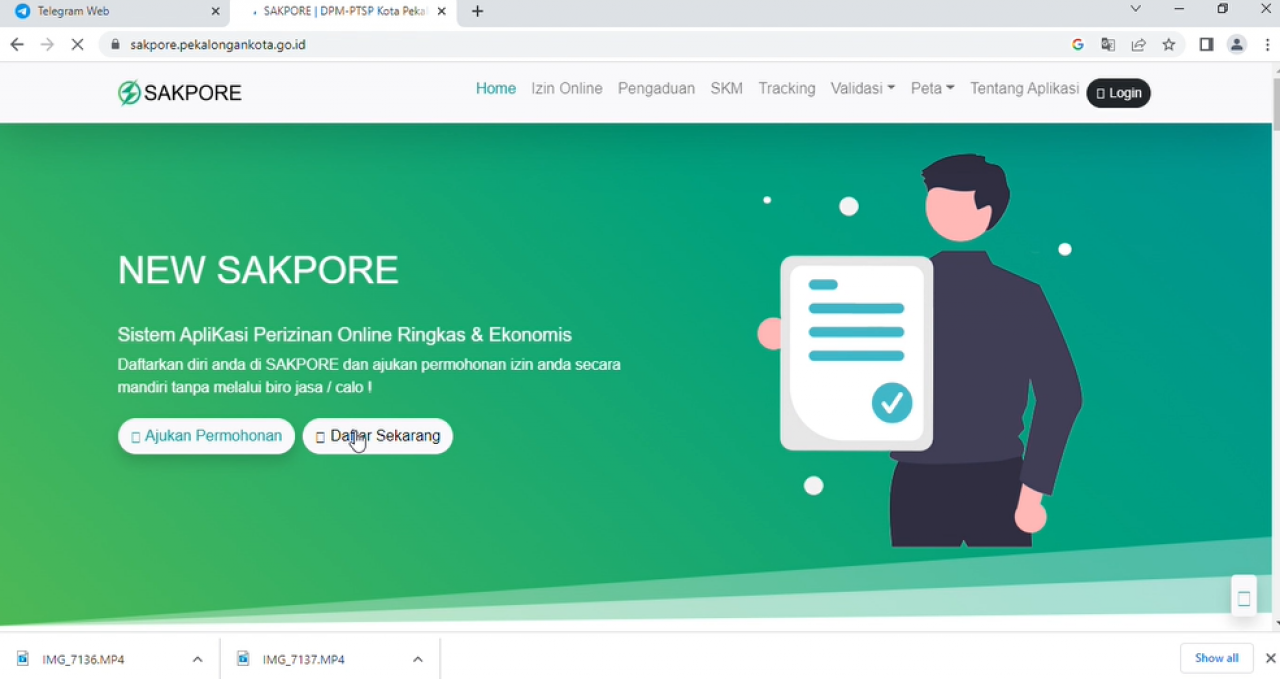This screenshot has width=1280, height=679.
Task: Go to the Pengaduan page
Action: point(656,88)
